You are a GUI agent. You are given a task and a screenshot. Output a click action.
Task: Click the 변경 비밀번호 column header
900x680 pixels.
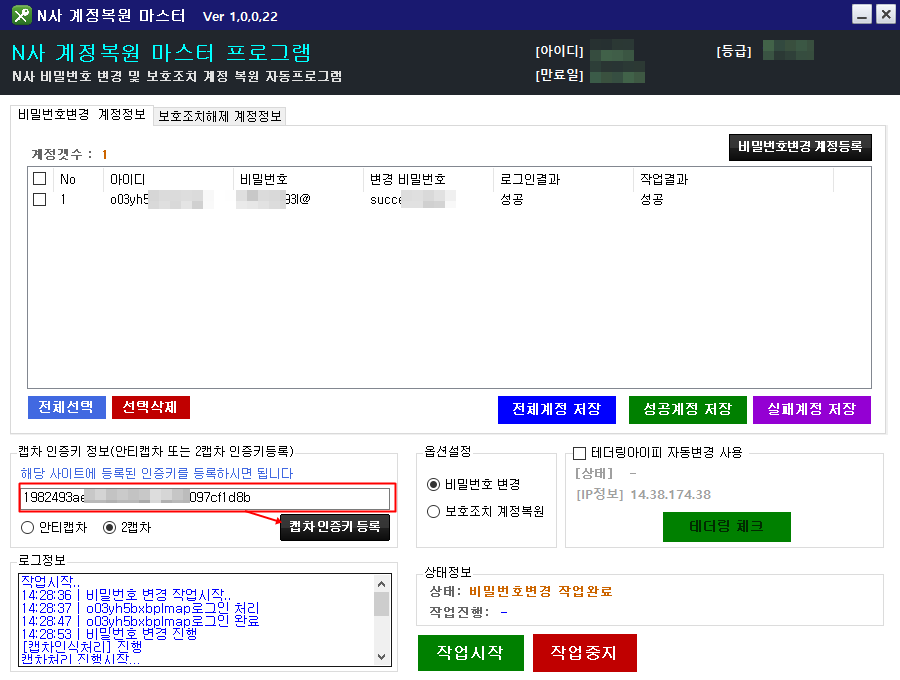pyautogui.click(x=428, y=179)
